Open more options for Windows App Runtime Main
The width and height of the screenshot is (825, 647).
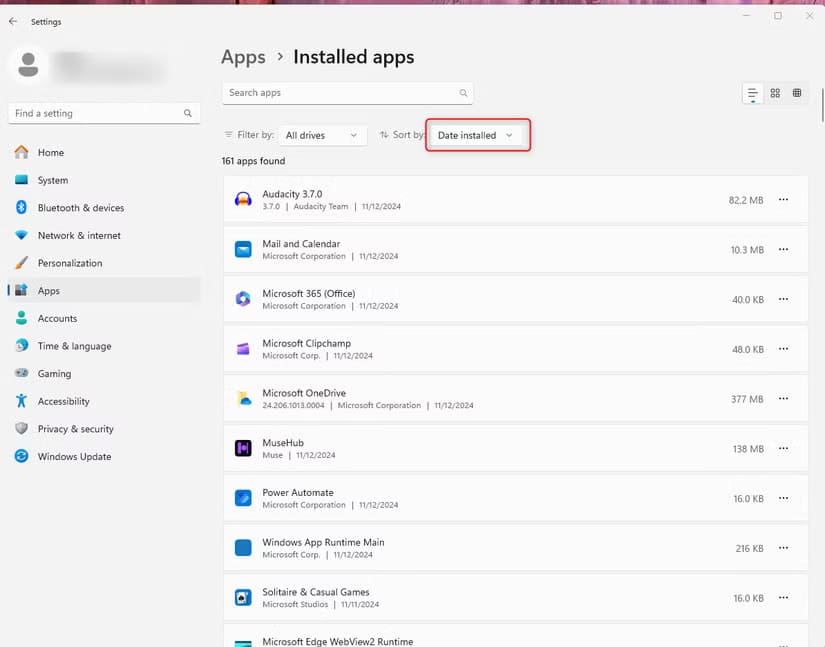(x=783, y=548)
